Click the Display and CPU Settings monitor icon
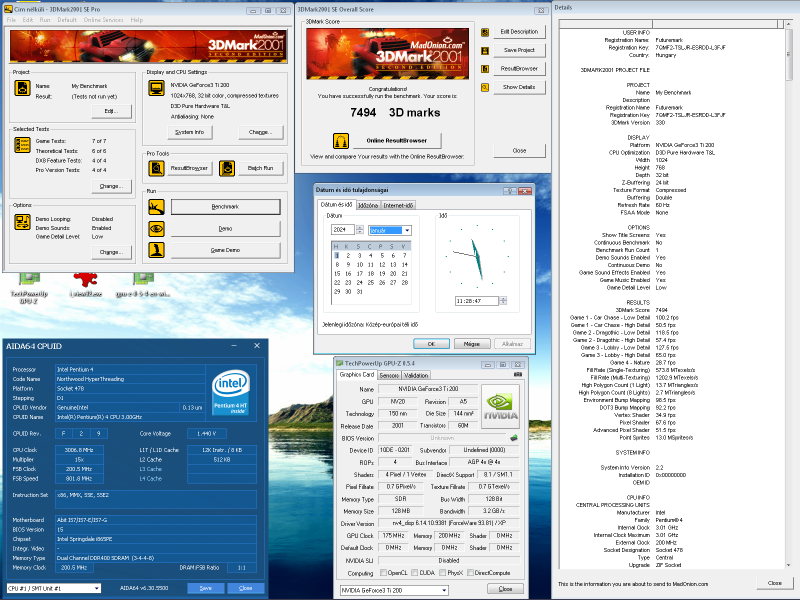Viewport: 800px width, 600px height. point(156,88)
